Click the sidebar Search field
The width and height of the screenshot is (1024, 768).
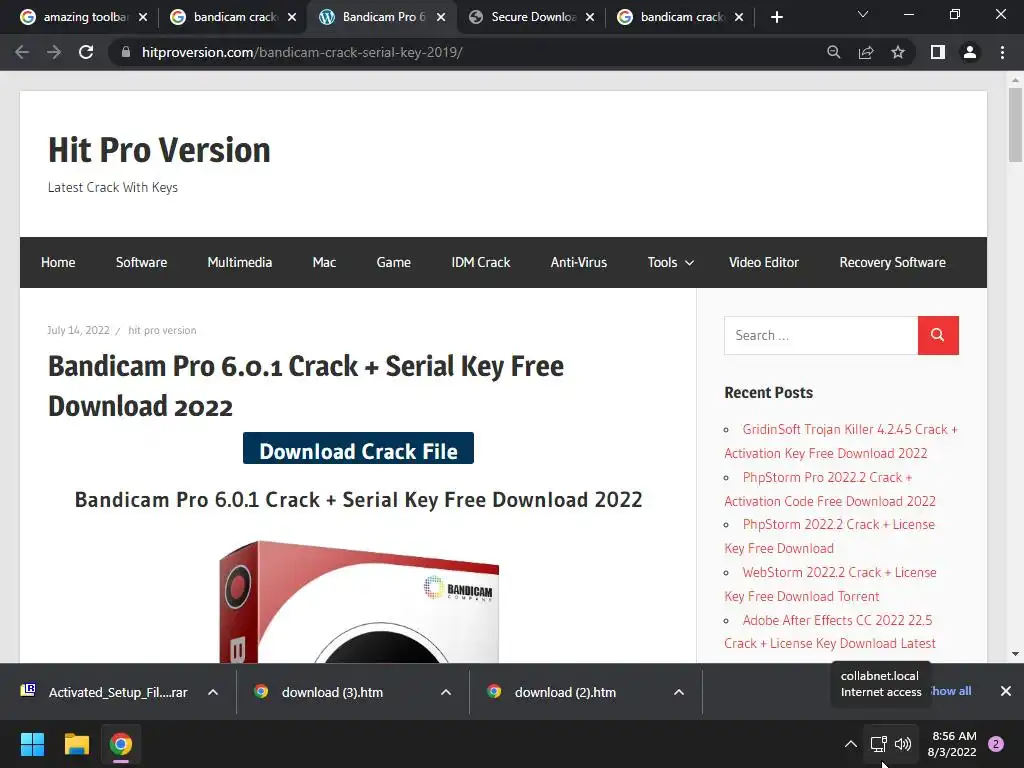[821, 336]
